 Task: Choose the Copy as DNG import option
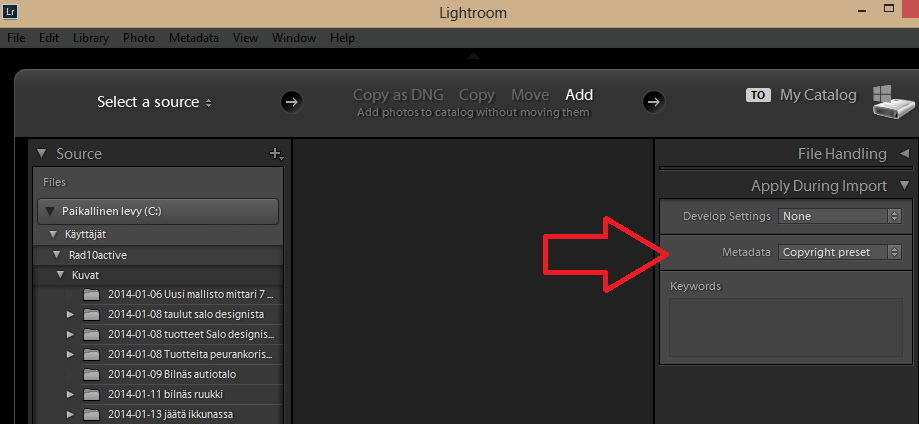[398, 95]
